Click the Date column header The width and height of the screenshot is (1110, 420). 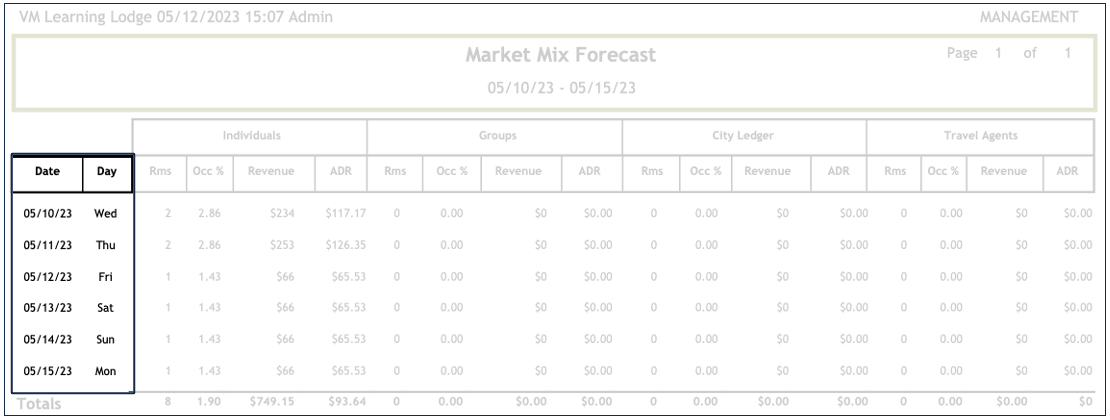46,171
